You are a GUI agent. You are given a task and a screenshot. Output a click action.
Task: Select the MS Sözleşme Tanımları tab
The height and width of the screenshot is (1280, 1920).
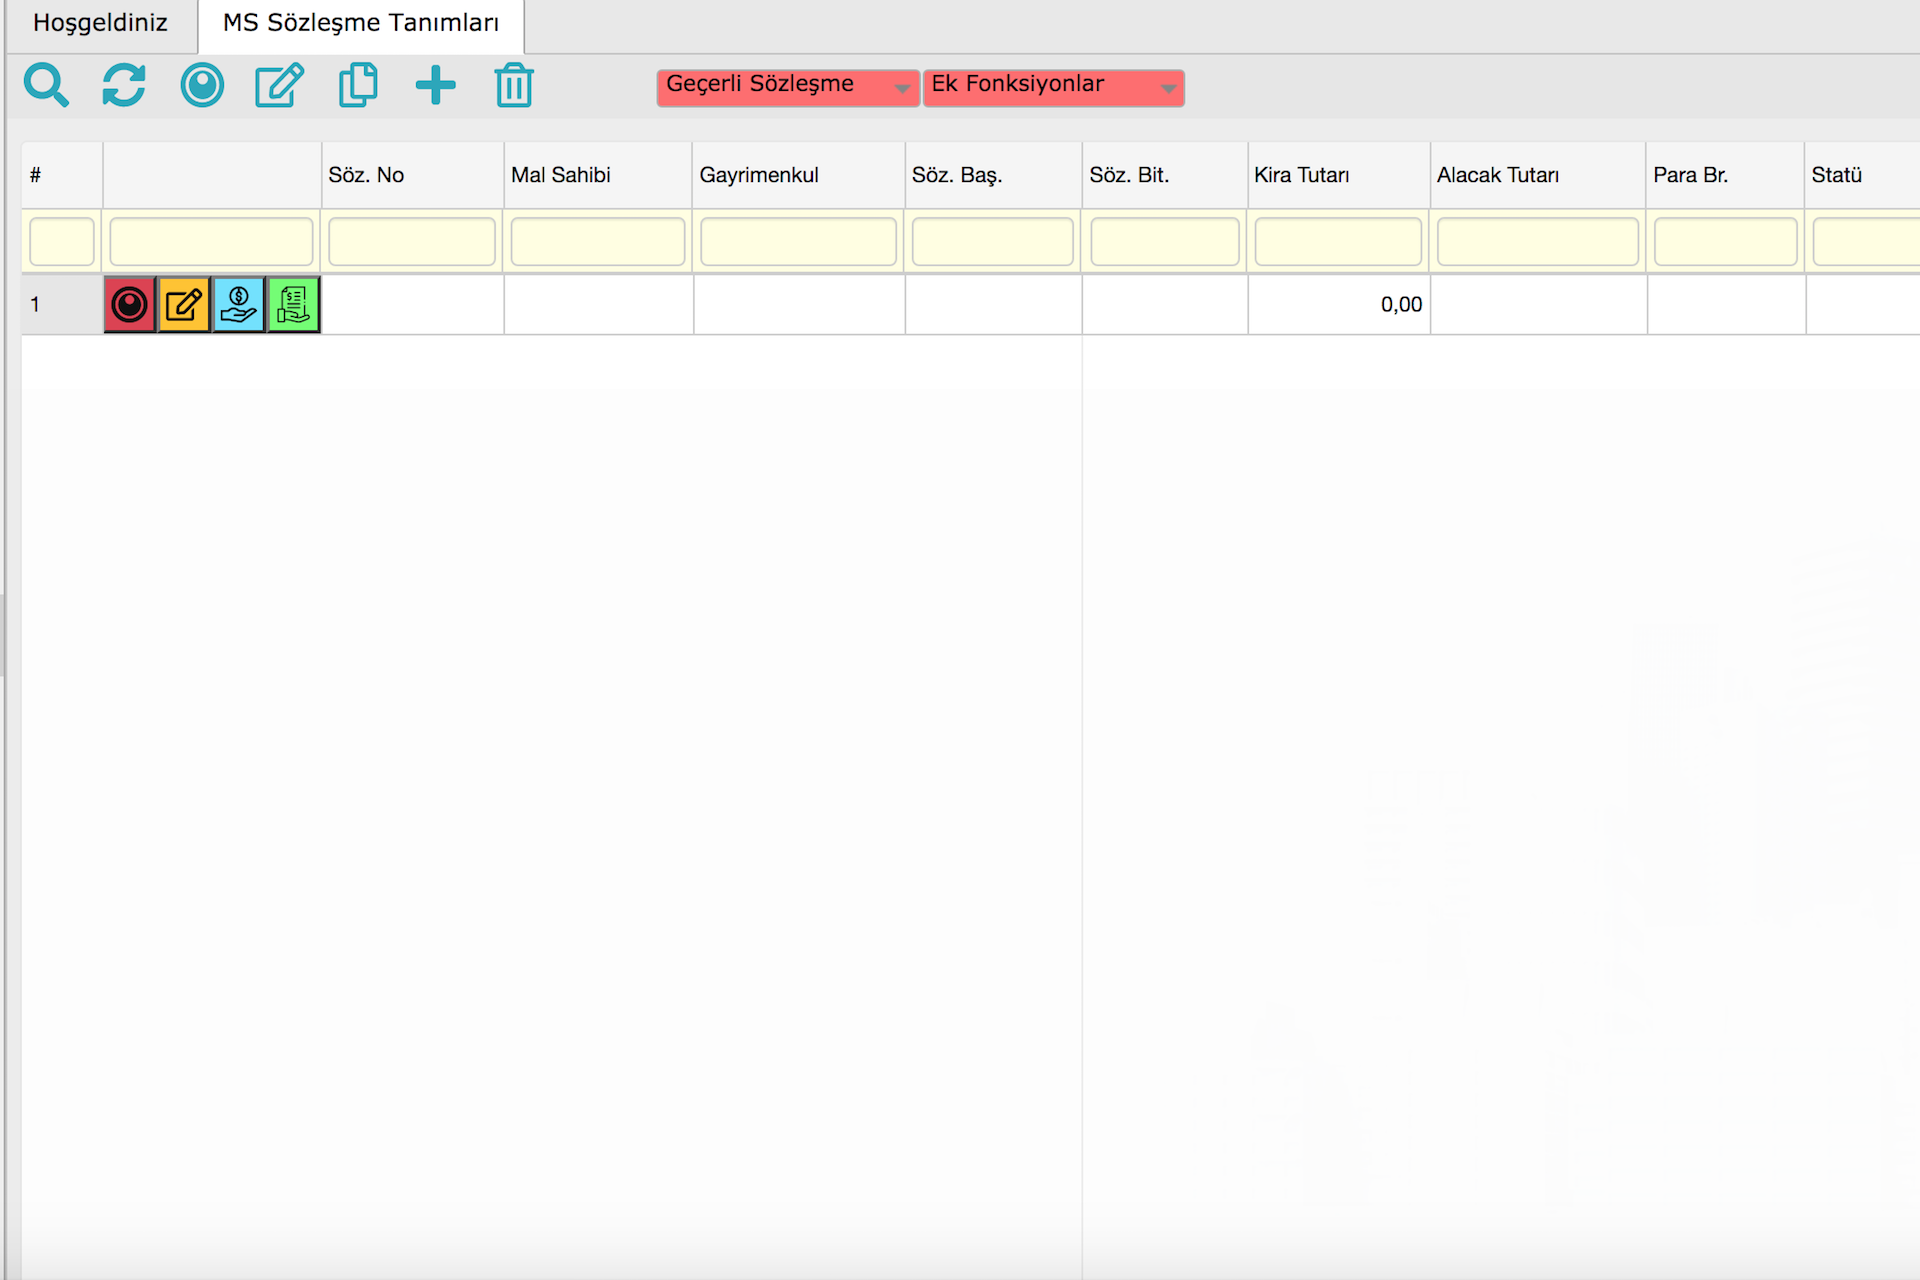pyautogui.click(x=360, y=23)
